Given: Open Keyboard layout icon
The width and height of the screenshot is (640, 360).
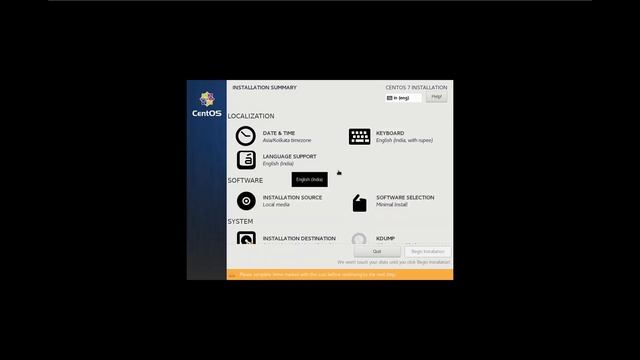Looking at the screenshot, I should 359,137.
